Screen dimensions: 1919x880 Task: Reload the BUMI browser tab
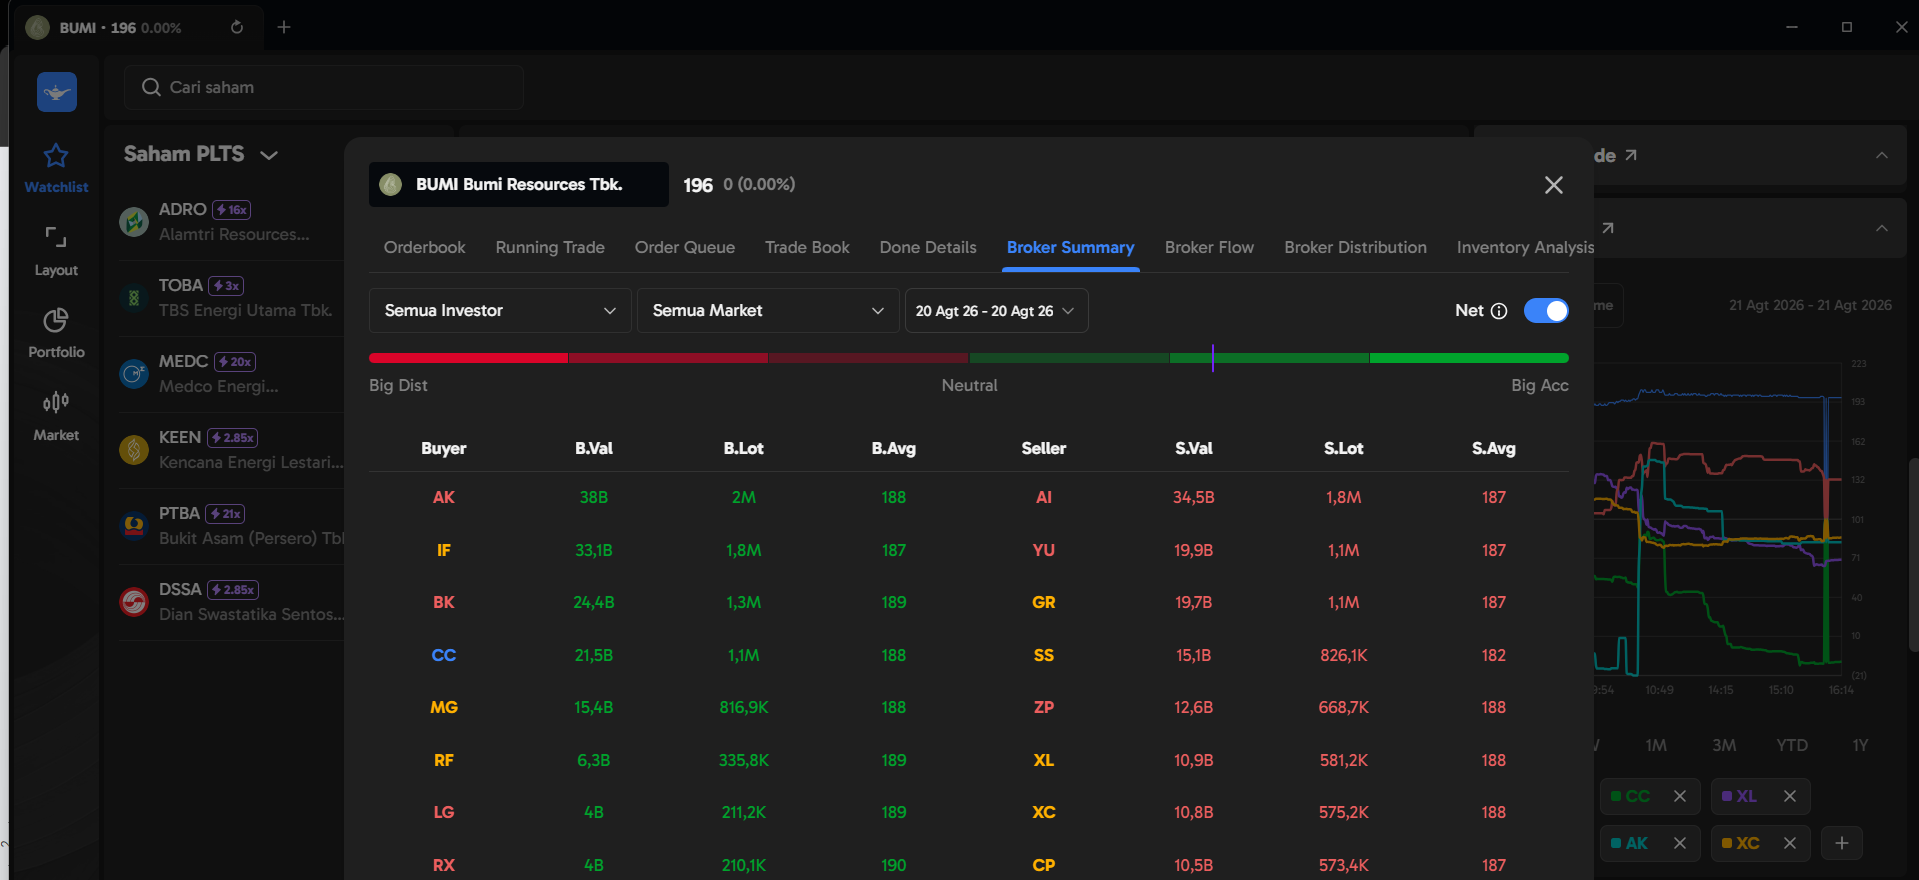[x=237, y=27]
